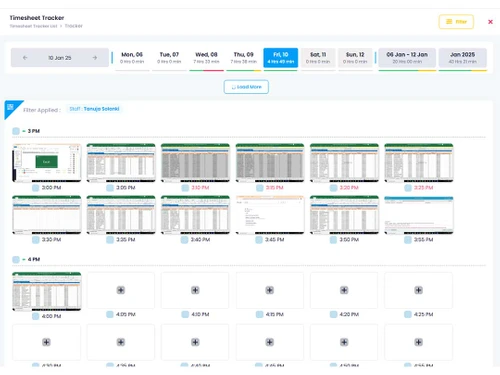Tick the 3:20 PM checkbox
The width and height of the screenshot is (500, 375).
(333, 188)
